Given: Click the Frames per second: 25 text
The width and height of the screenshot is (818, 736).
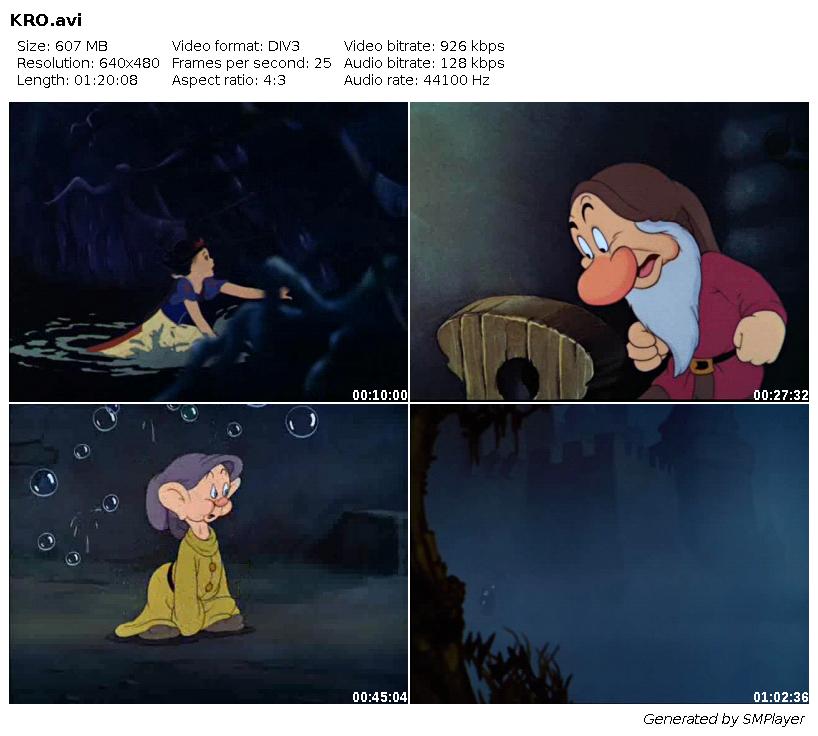Looking at the screenshot, I should [x=251, y=63].
